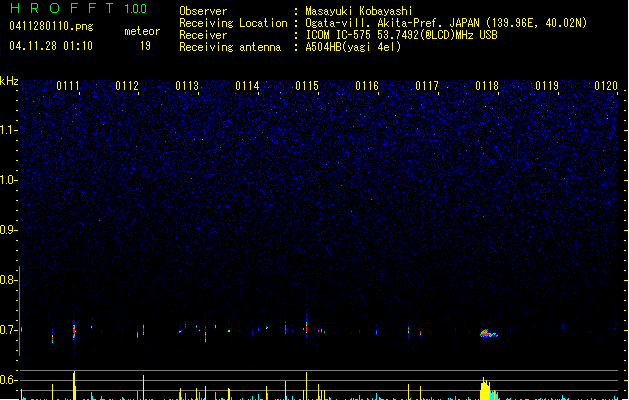The width and height of the screenshot is (629, 400).
Task: Click the ICOM IC-575 53.7492 MHz USB text
Action: 401,35
